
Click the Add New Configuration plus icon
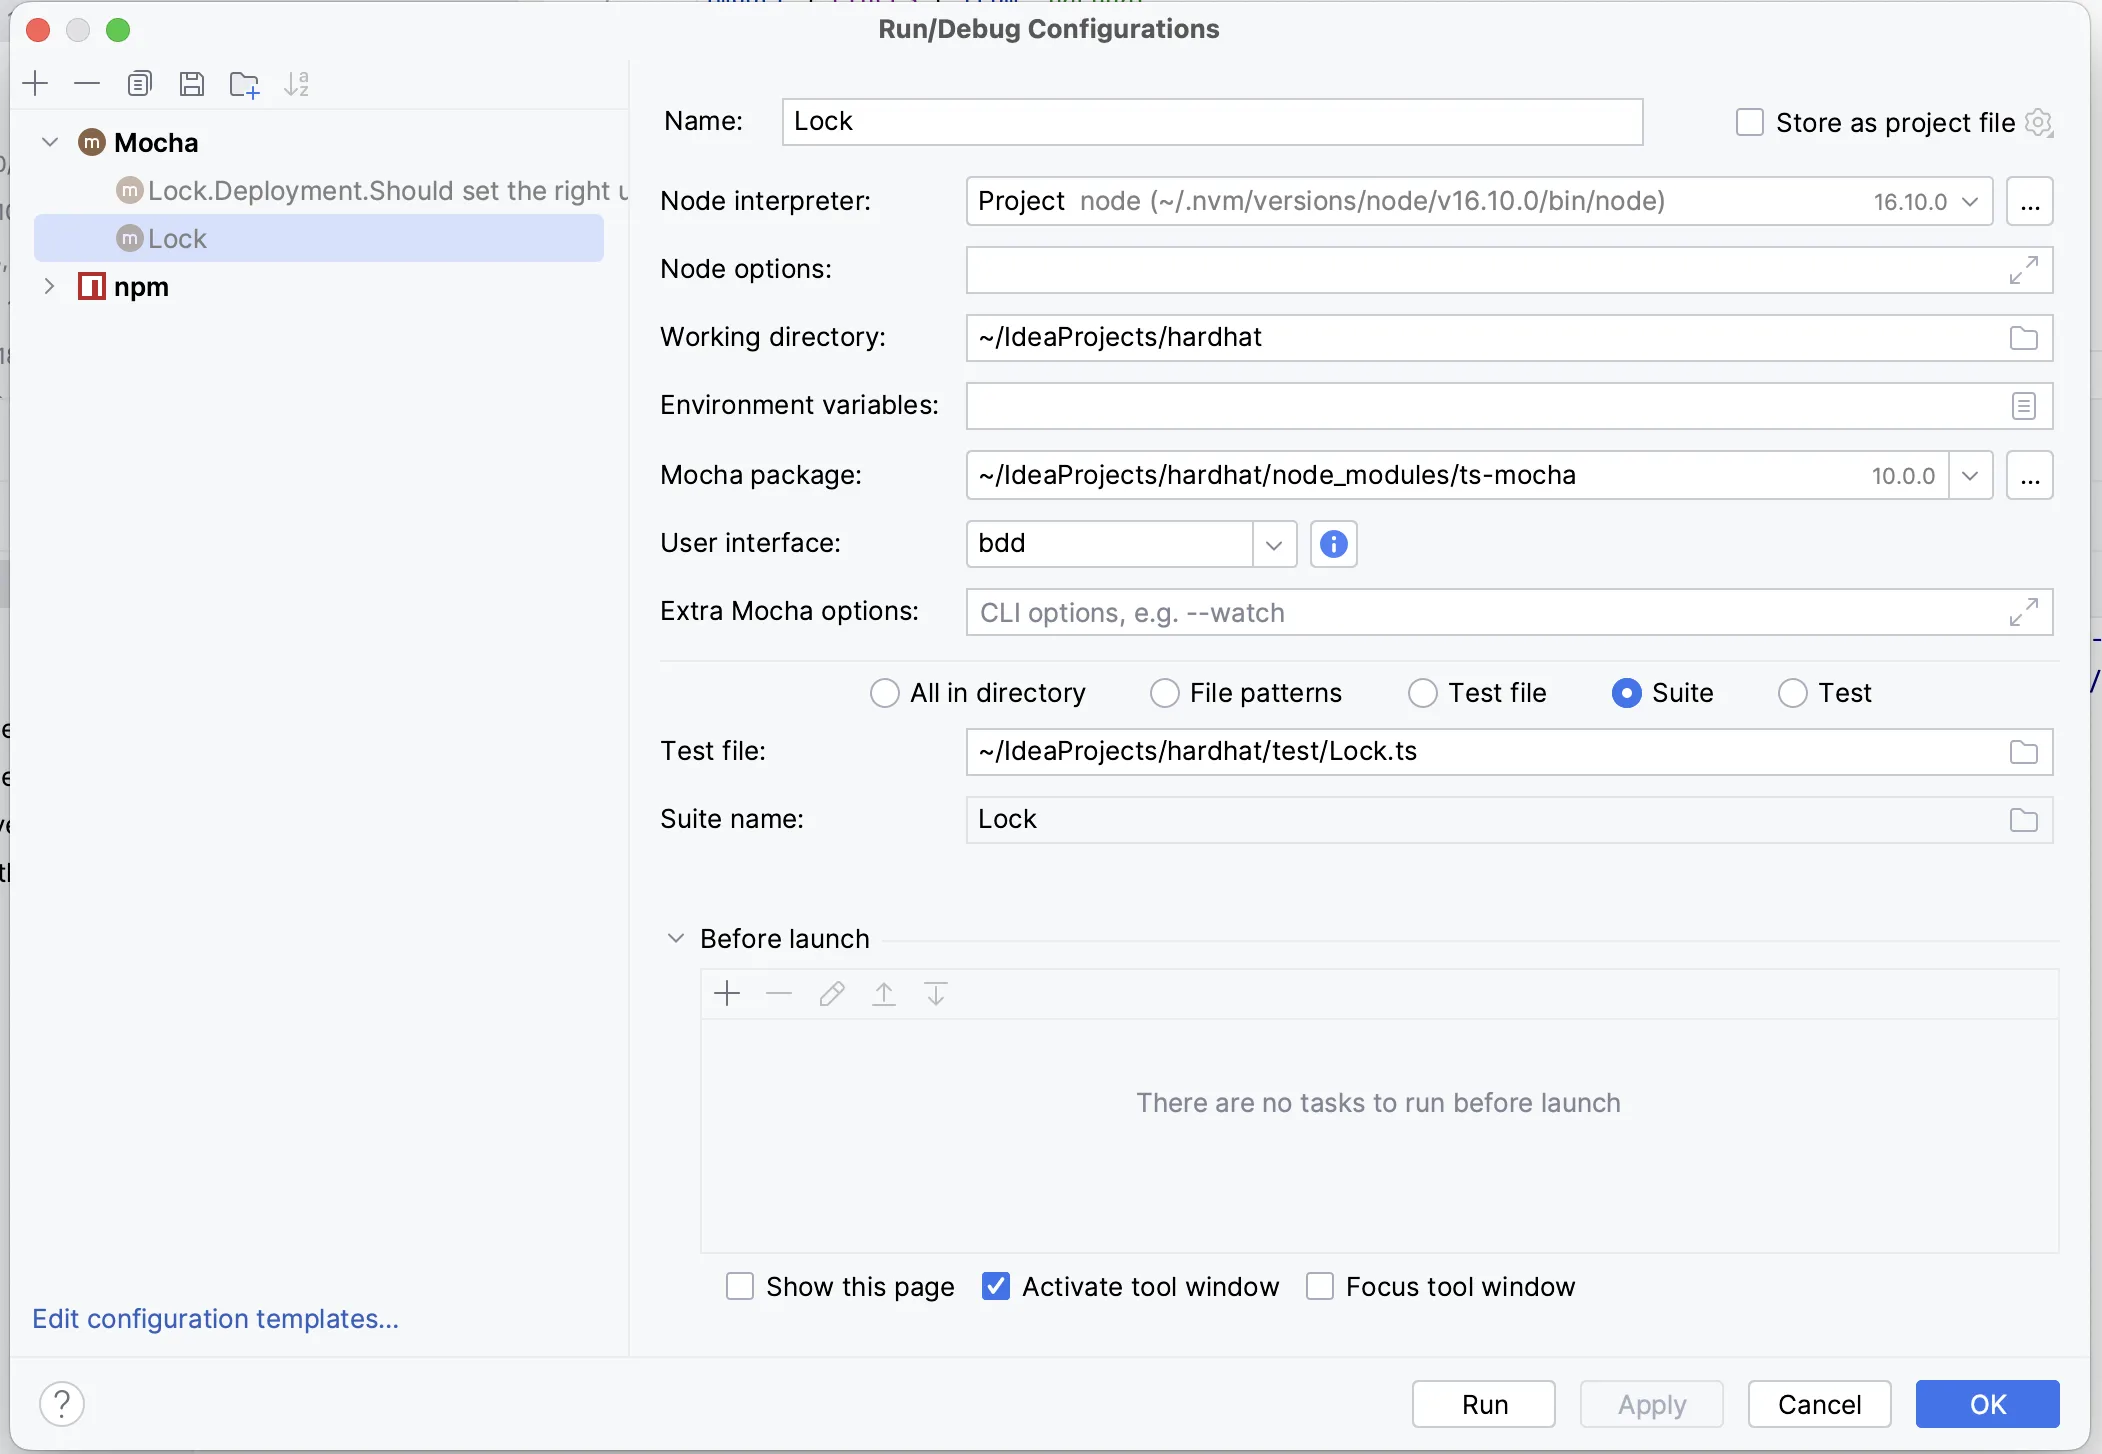click(x=35, y=84)
